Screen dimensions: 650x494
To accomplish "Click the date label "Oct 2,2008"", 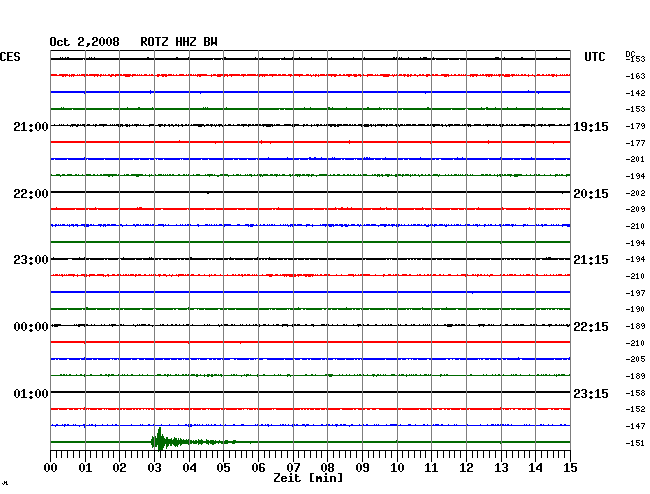I will click(x=85, y=42).
